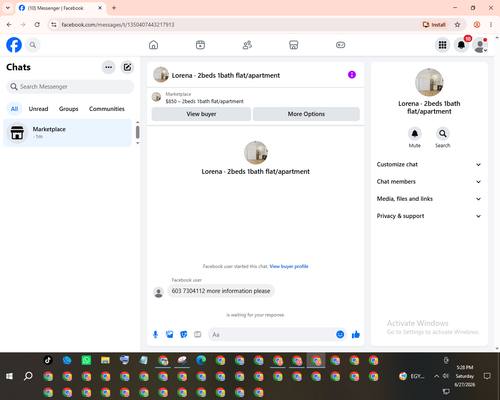View site information icon in address bar

tap(54, 25)
